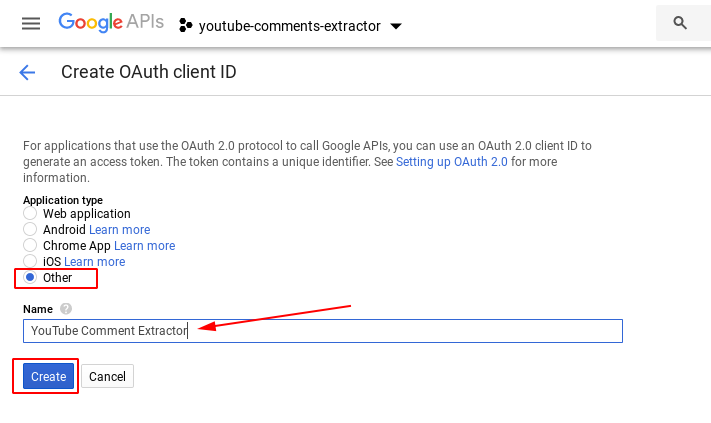
Task: Click the Create button
Action: click(48, 376)
